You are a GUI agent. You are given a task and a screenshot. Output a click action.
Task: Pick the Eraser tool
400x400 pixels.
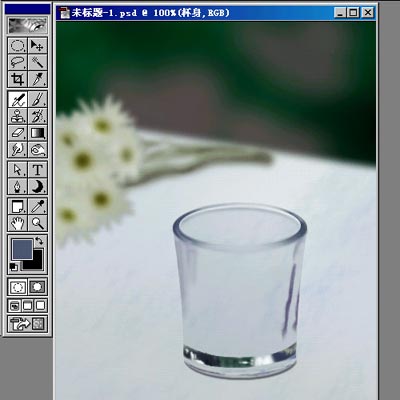[17, 133]
